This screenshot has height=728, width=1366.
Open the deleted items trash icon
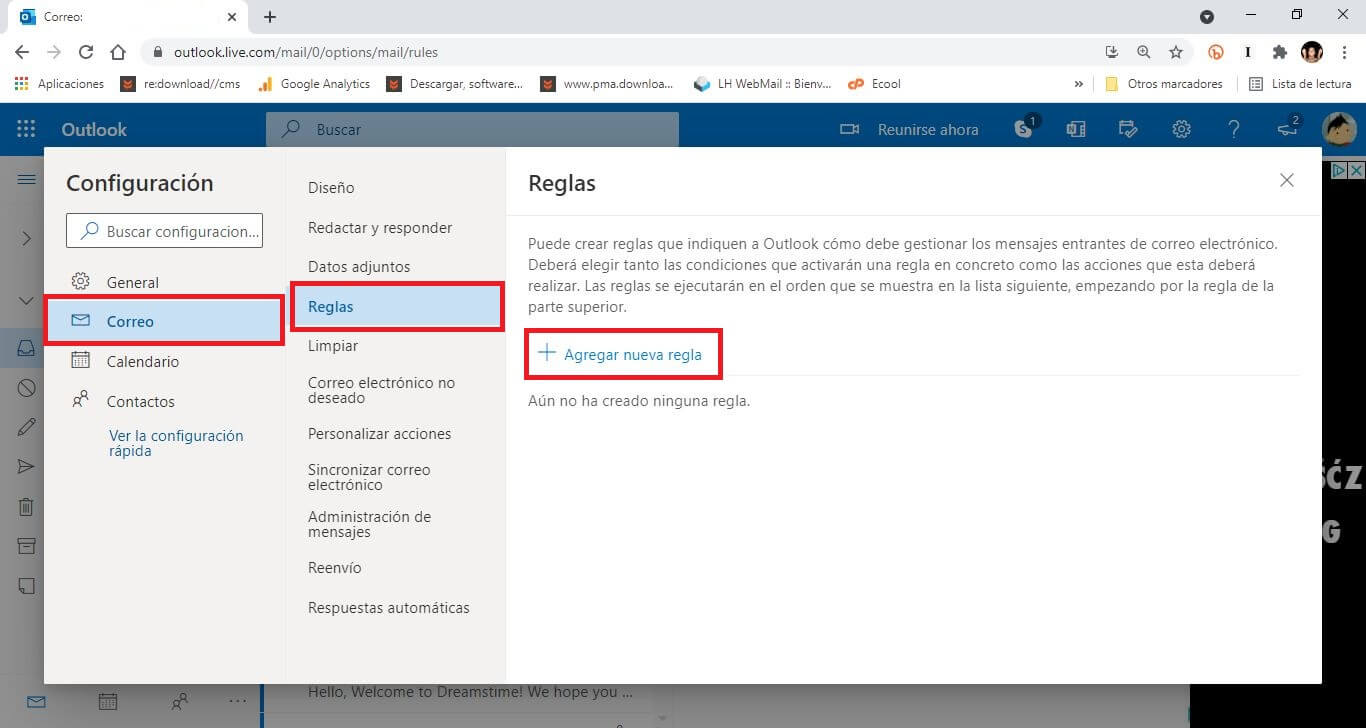[27, 506]
